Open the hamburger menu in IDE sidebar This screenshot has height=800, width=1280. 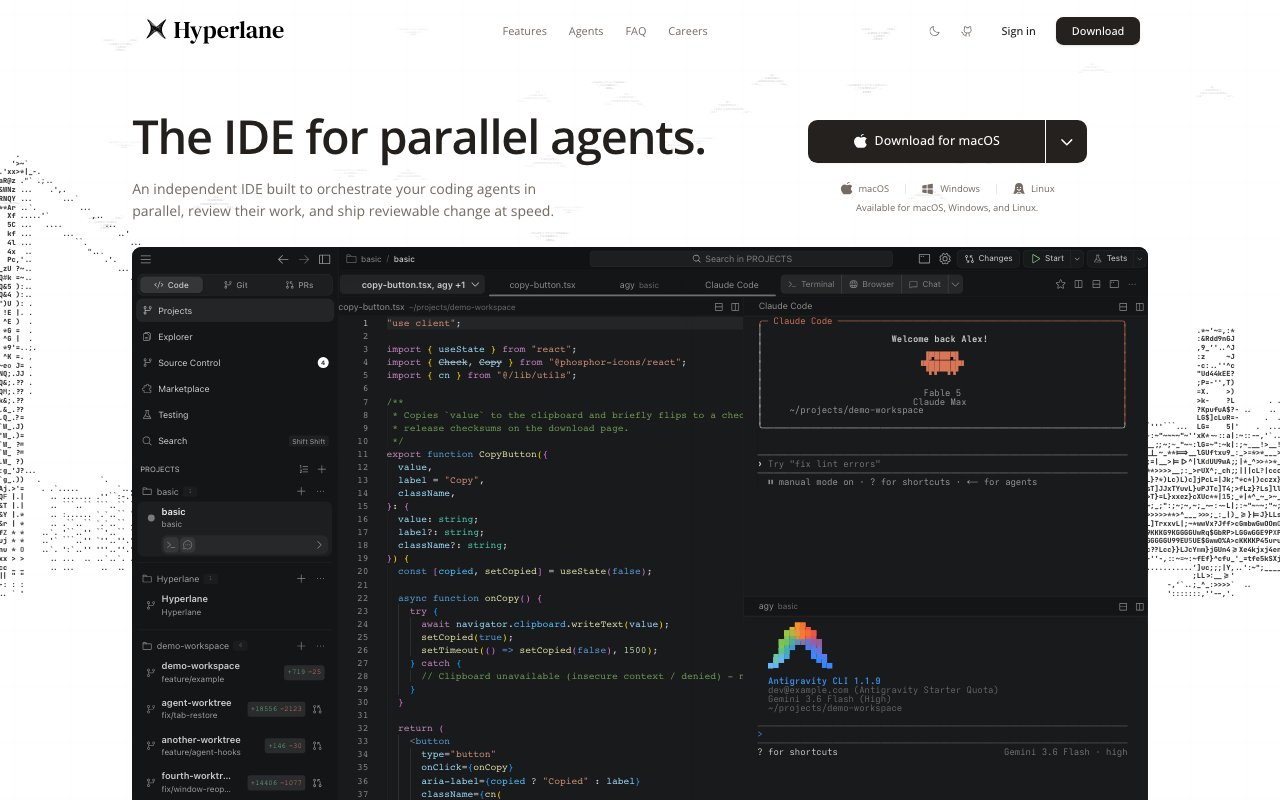146,259
